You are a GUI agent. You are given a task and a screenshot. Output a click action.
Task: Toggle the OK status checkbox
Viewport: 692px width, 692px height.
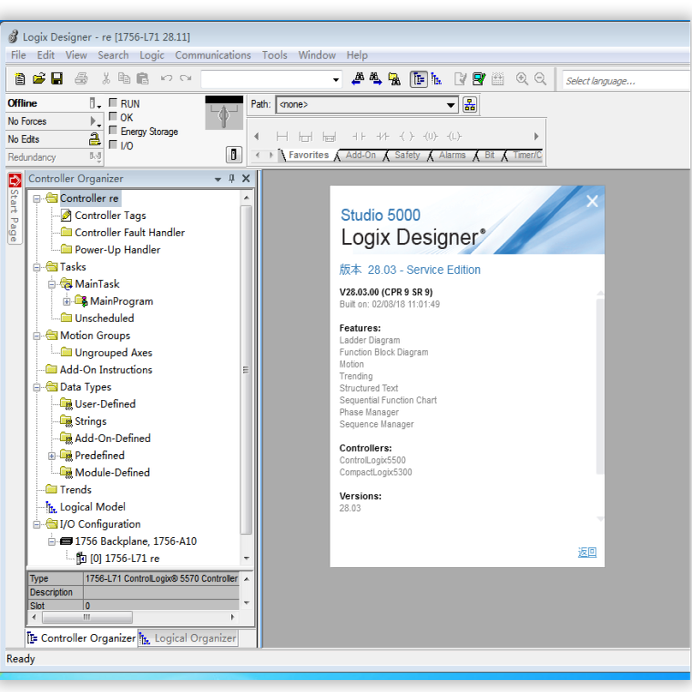tap(113, 117)
